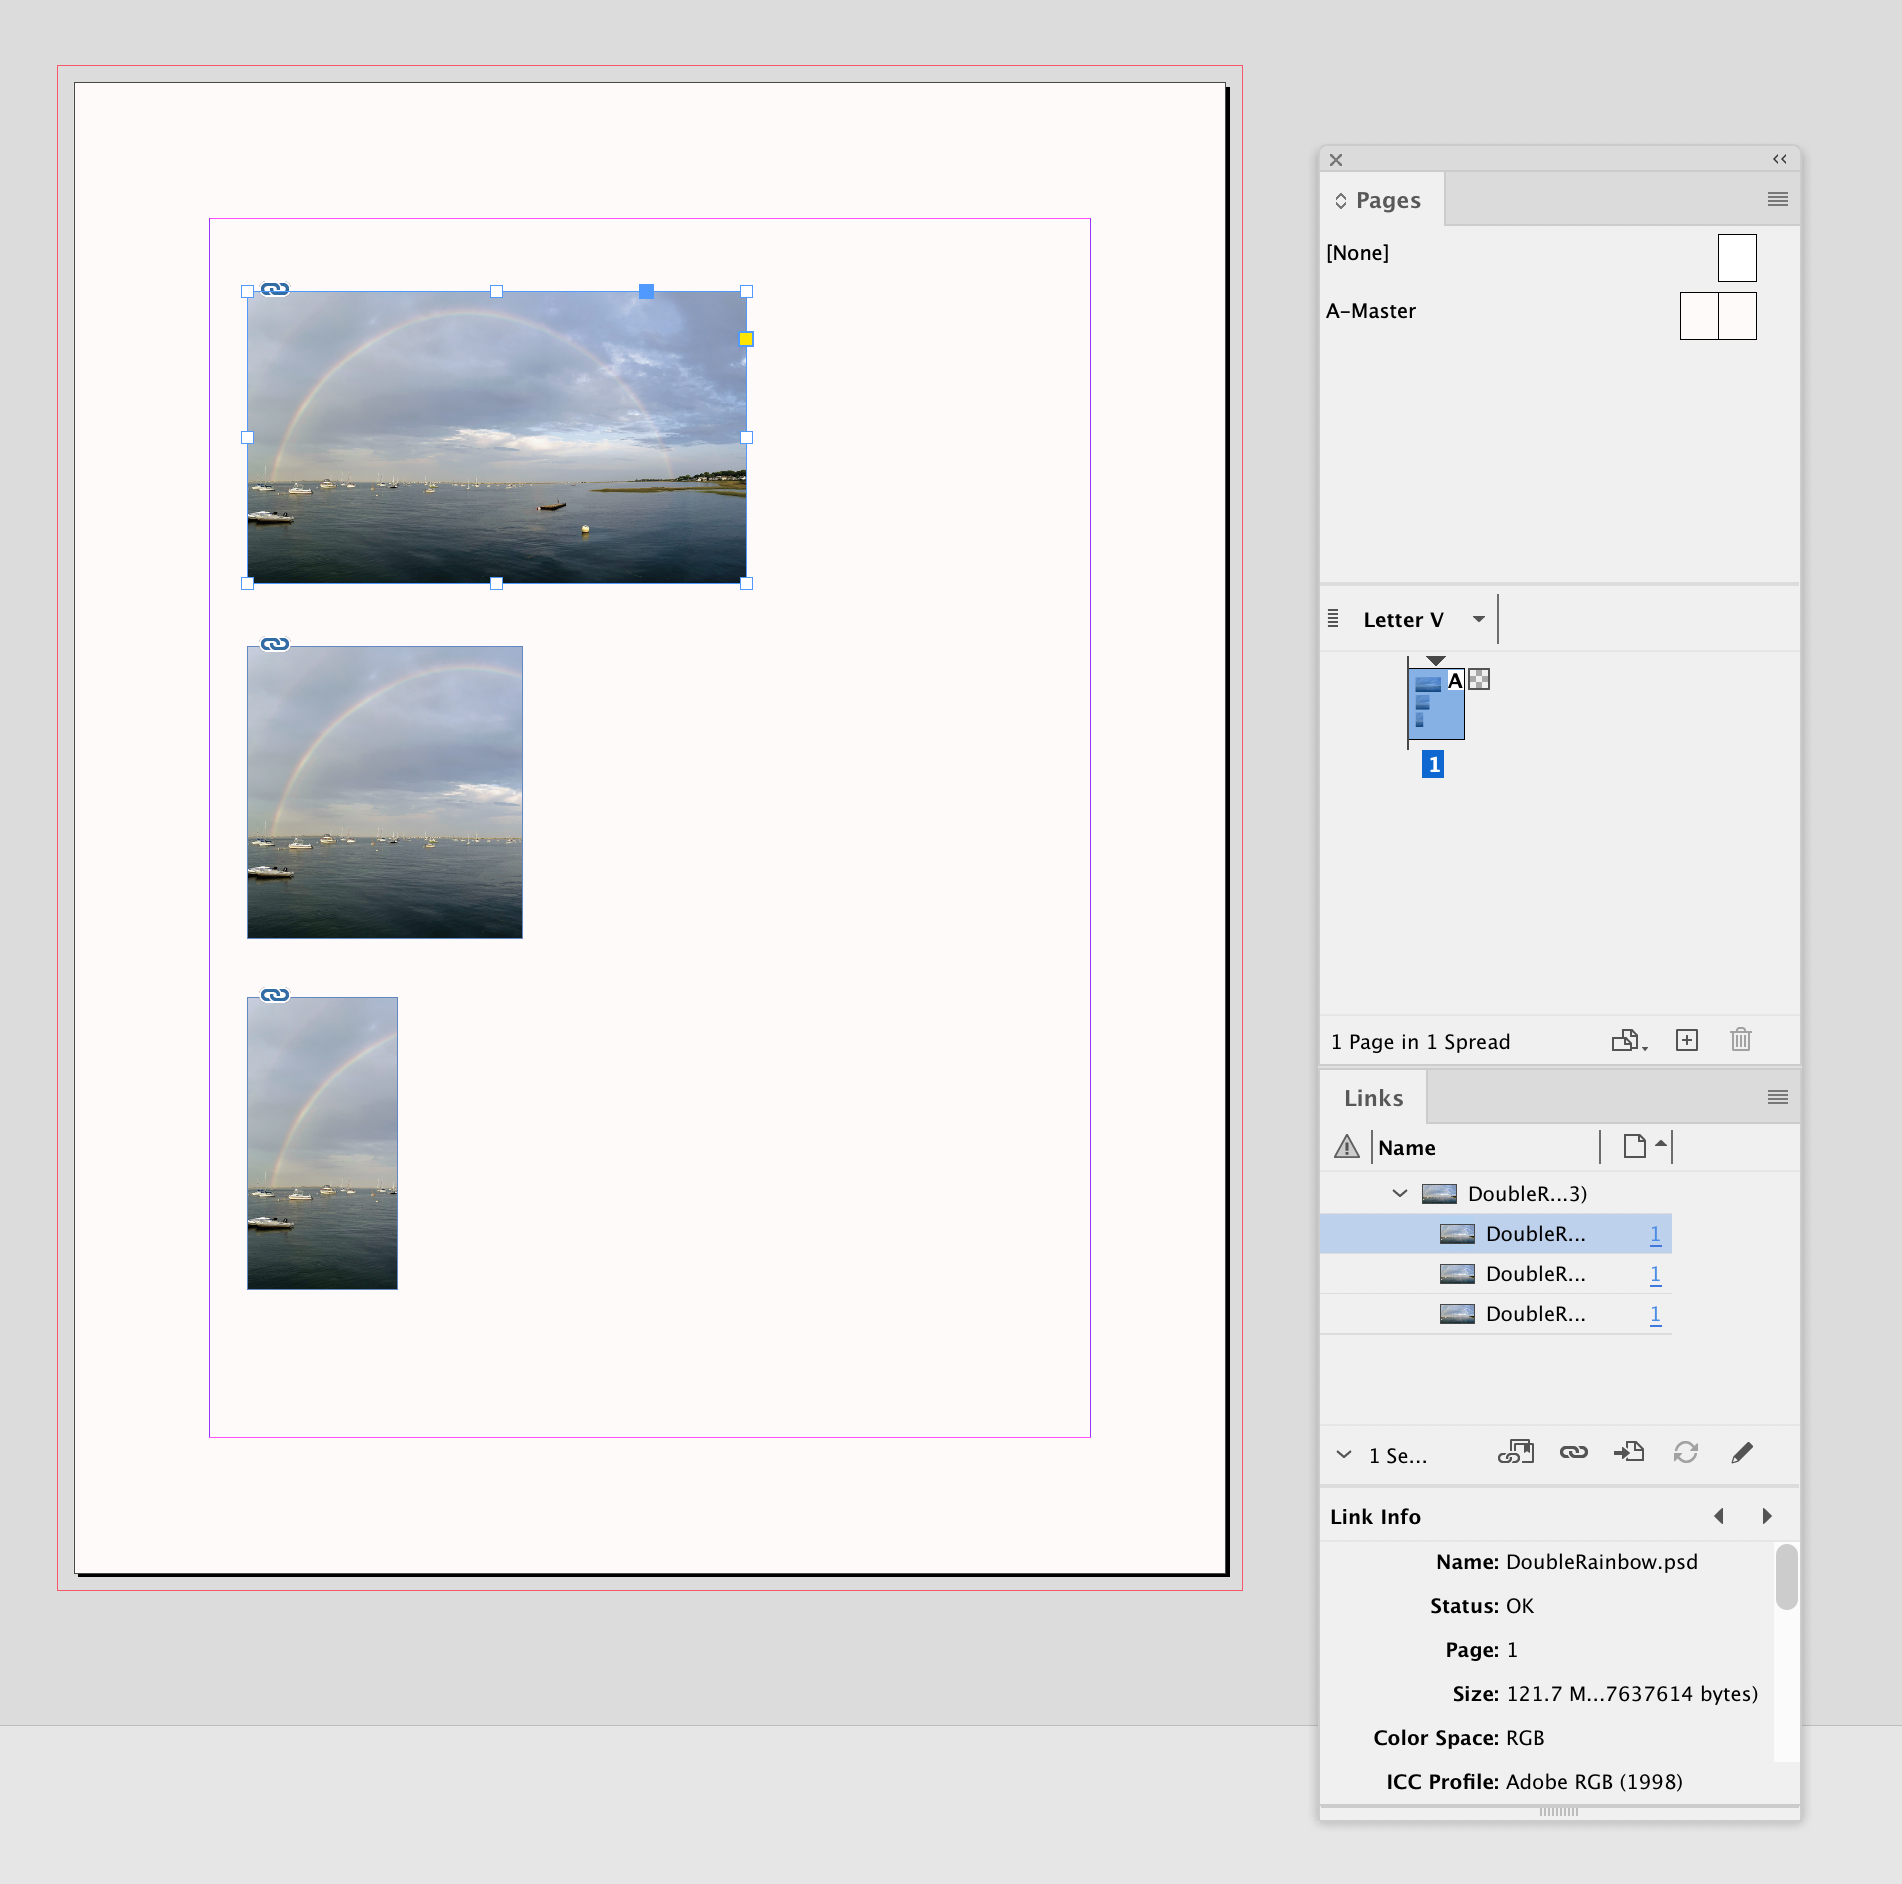Click the page 1 hyperlink next to selected DoubleRainbow link
The width and height of the screenshot is (1902, 1884).
pyautogui.click(x=1655, y=1234)
